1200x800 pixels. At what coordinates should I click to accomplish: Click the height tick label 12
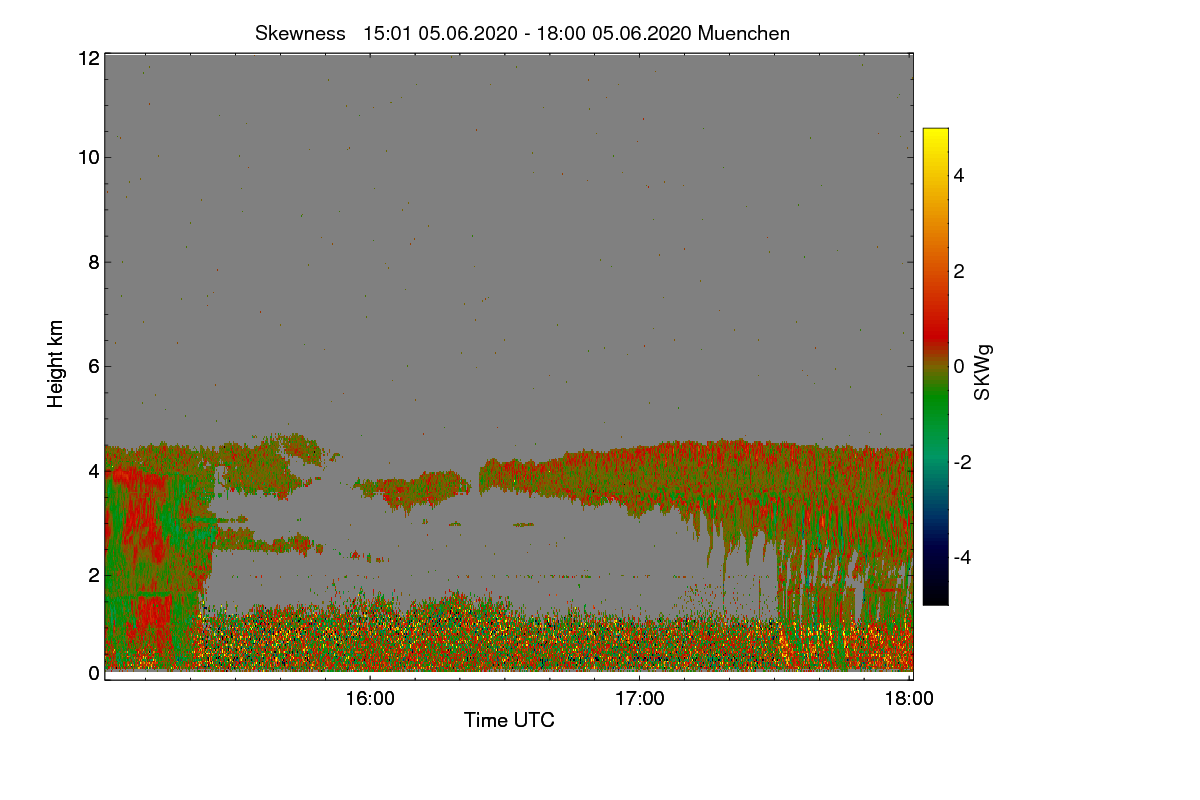tap(88, 58)
